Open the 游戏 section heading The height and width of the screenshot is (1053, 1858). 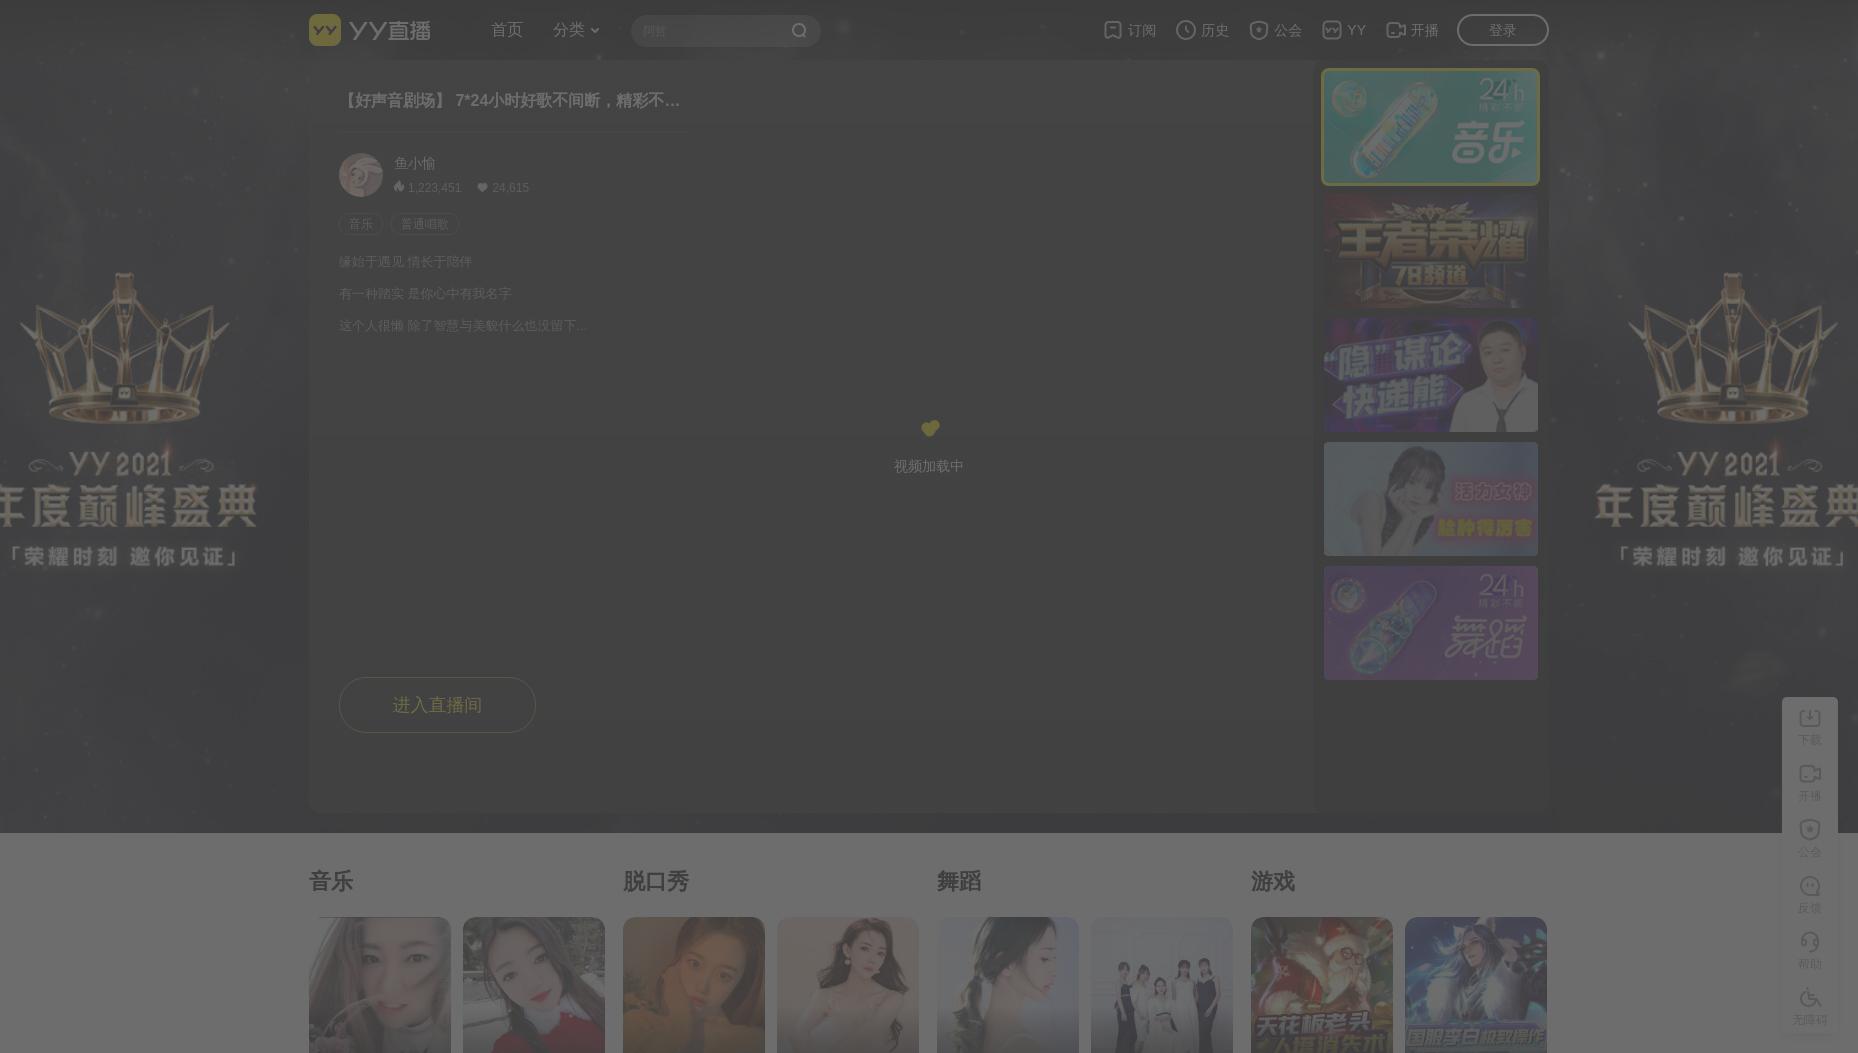[1273, 881]
